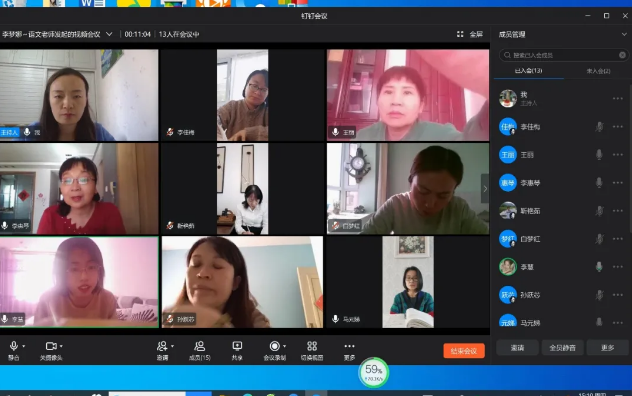Click the 切换视图 switch view icon
This screenshot has width=632, height=396.
312,346
